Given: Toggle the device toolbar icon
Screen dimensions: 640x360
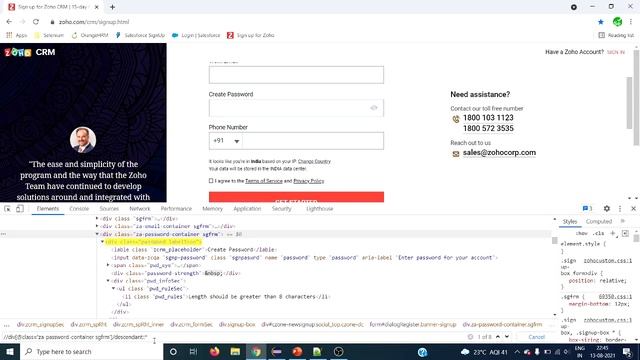Looking at the screenshot, I should point(20,209).
